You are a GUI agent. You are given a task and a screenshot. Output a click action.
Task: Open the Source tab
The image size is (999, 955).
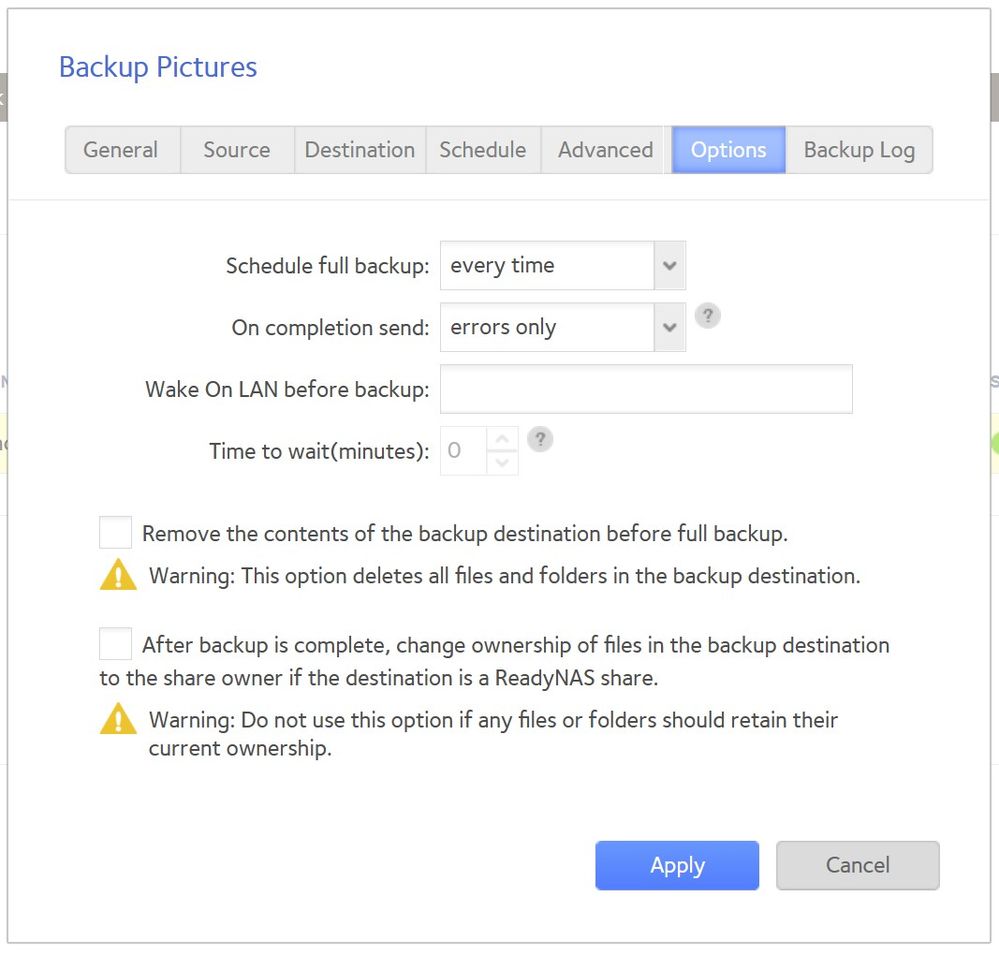pyautogui.click(x=237, y=150)
